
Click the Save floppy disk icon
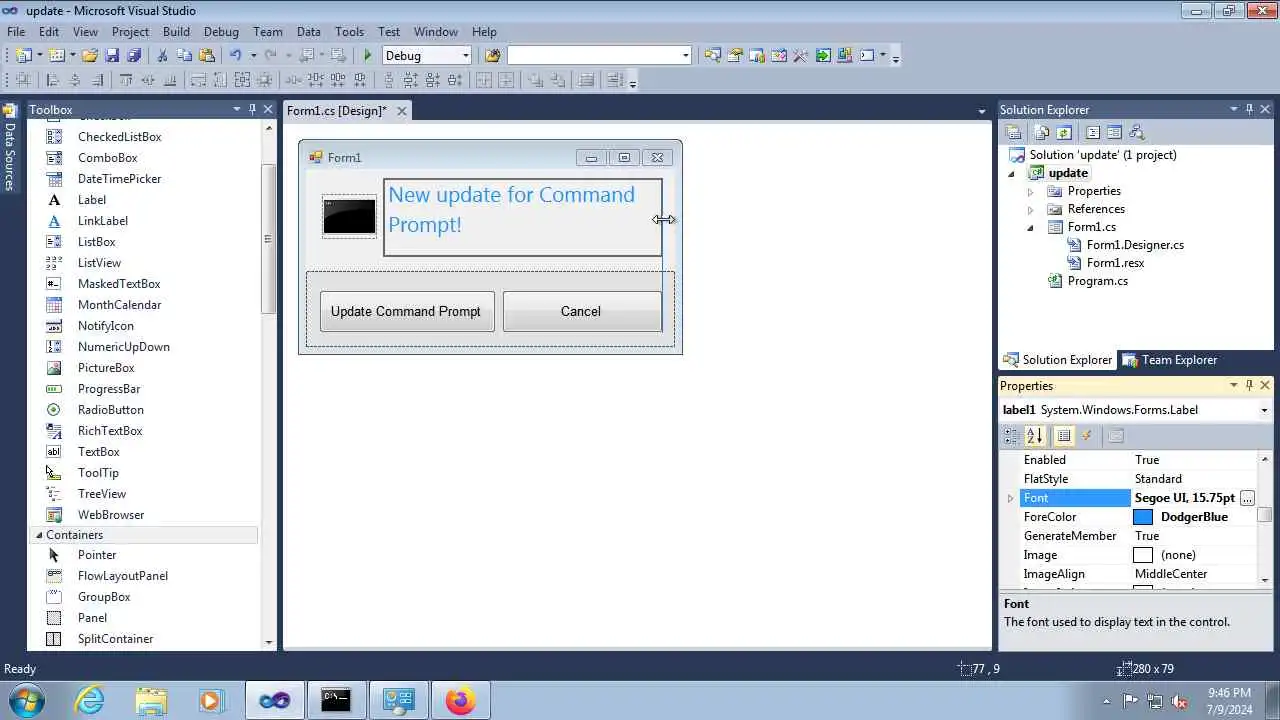pyautogui.click(x=112, y=56)
